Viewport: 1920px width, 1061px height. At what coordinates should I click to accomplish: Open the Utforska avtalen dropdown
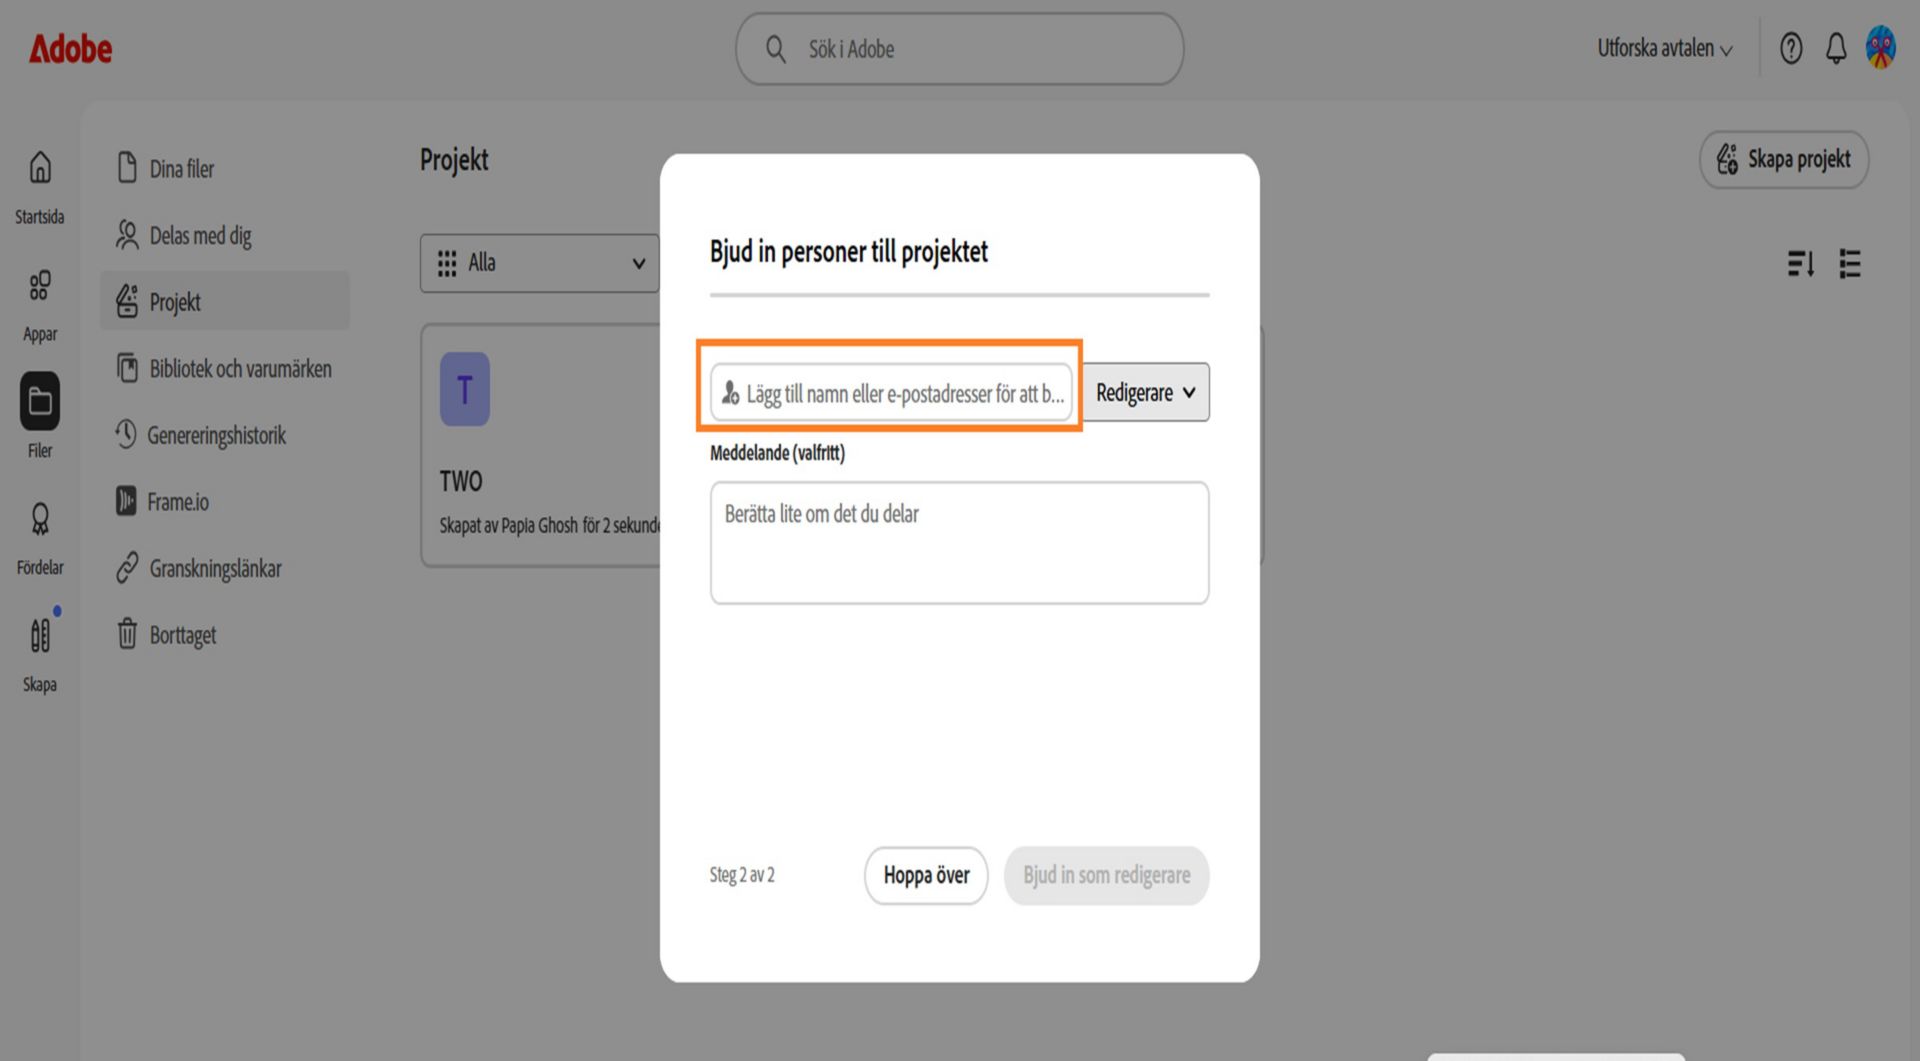pyautogui.click(x=1664, y=48)
